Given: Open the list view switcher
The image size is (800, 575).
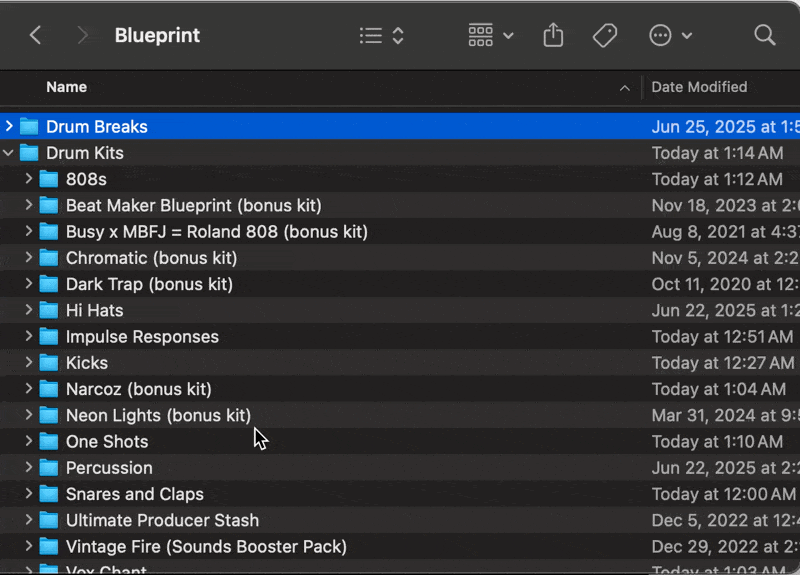Looking at the screenshot, I should coord(381,36).
